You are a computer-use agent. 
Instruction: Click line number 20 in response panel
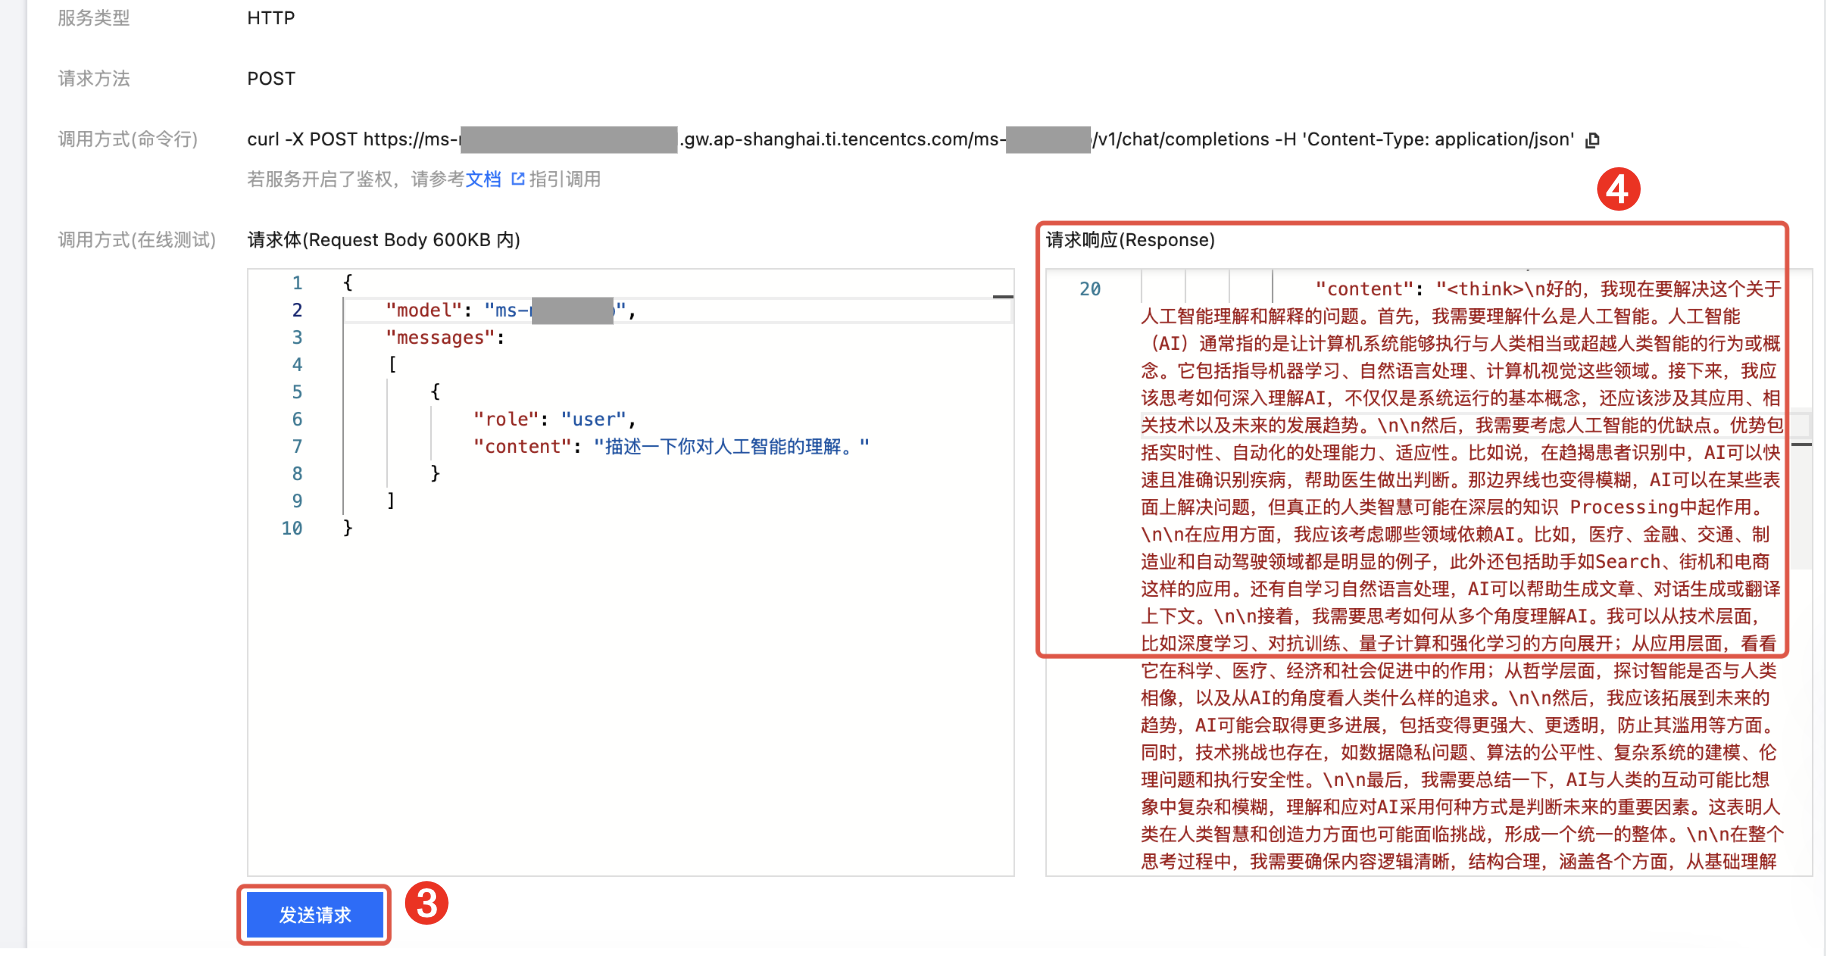pos(1090,289)
